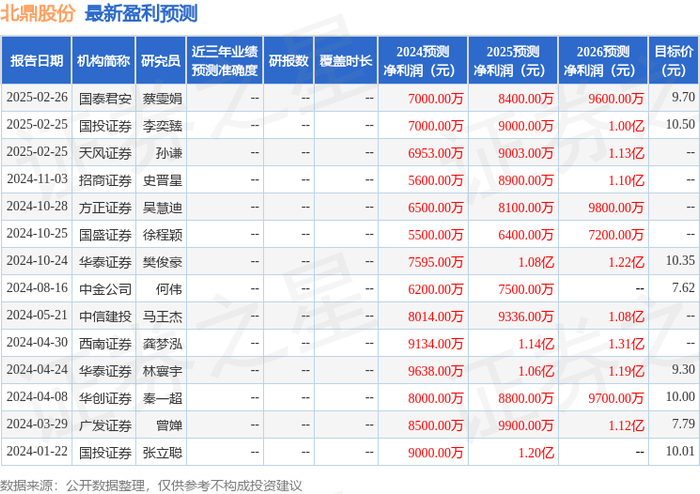Viewport: 700px width, 494px height.
Task: Click the 目标价 column header
Action: coord(674,61)
